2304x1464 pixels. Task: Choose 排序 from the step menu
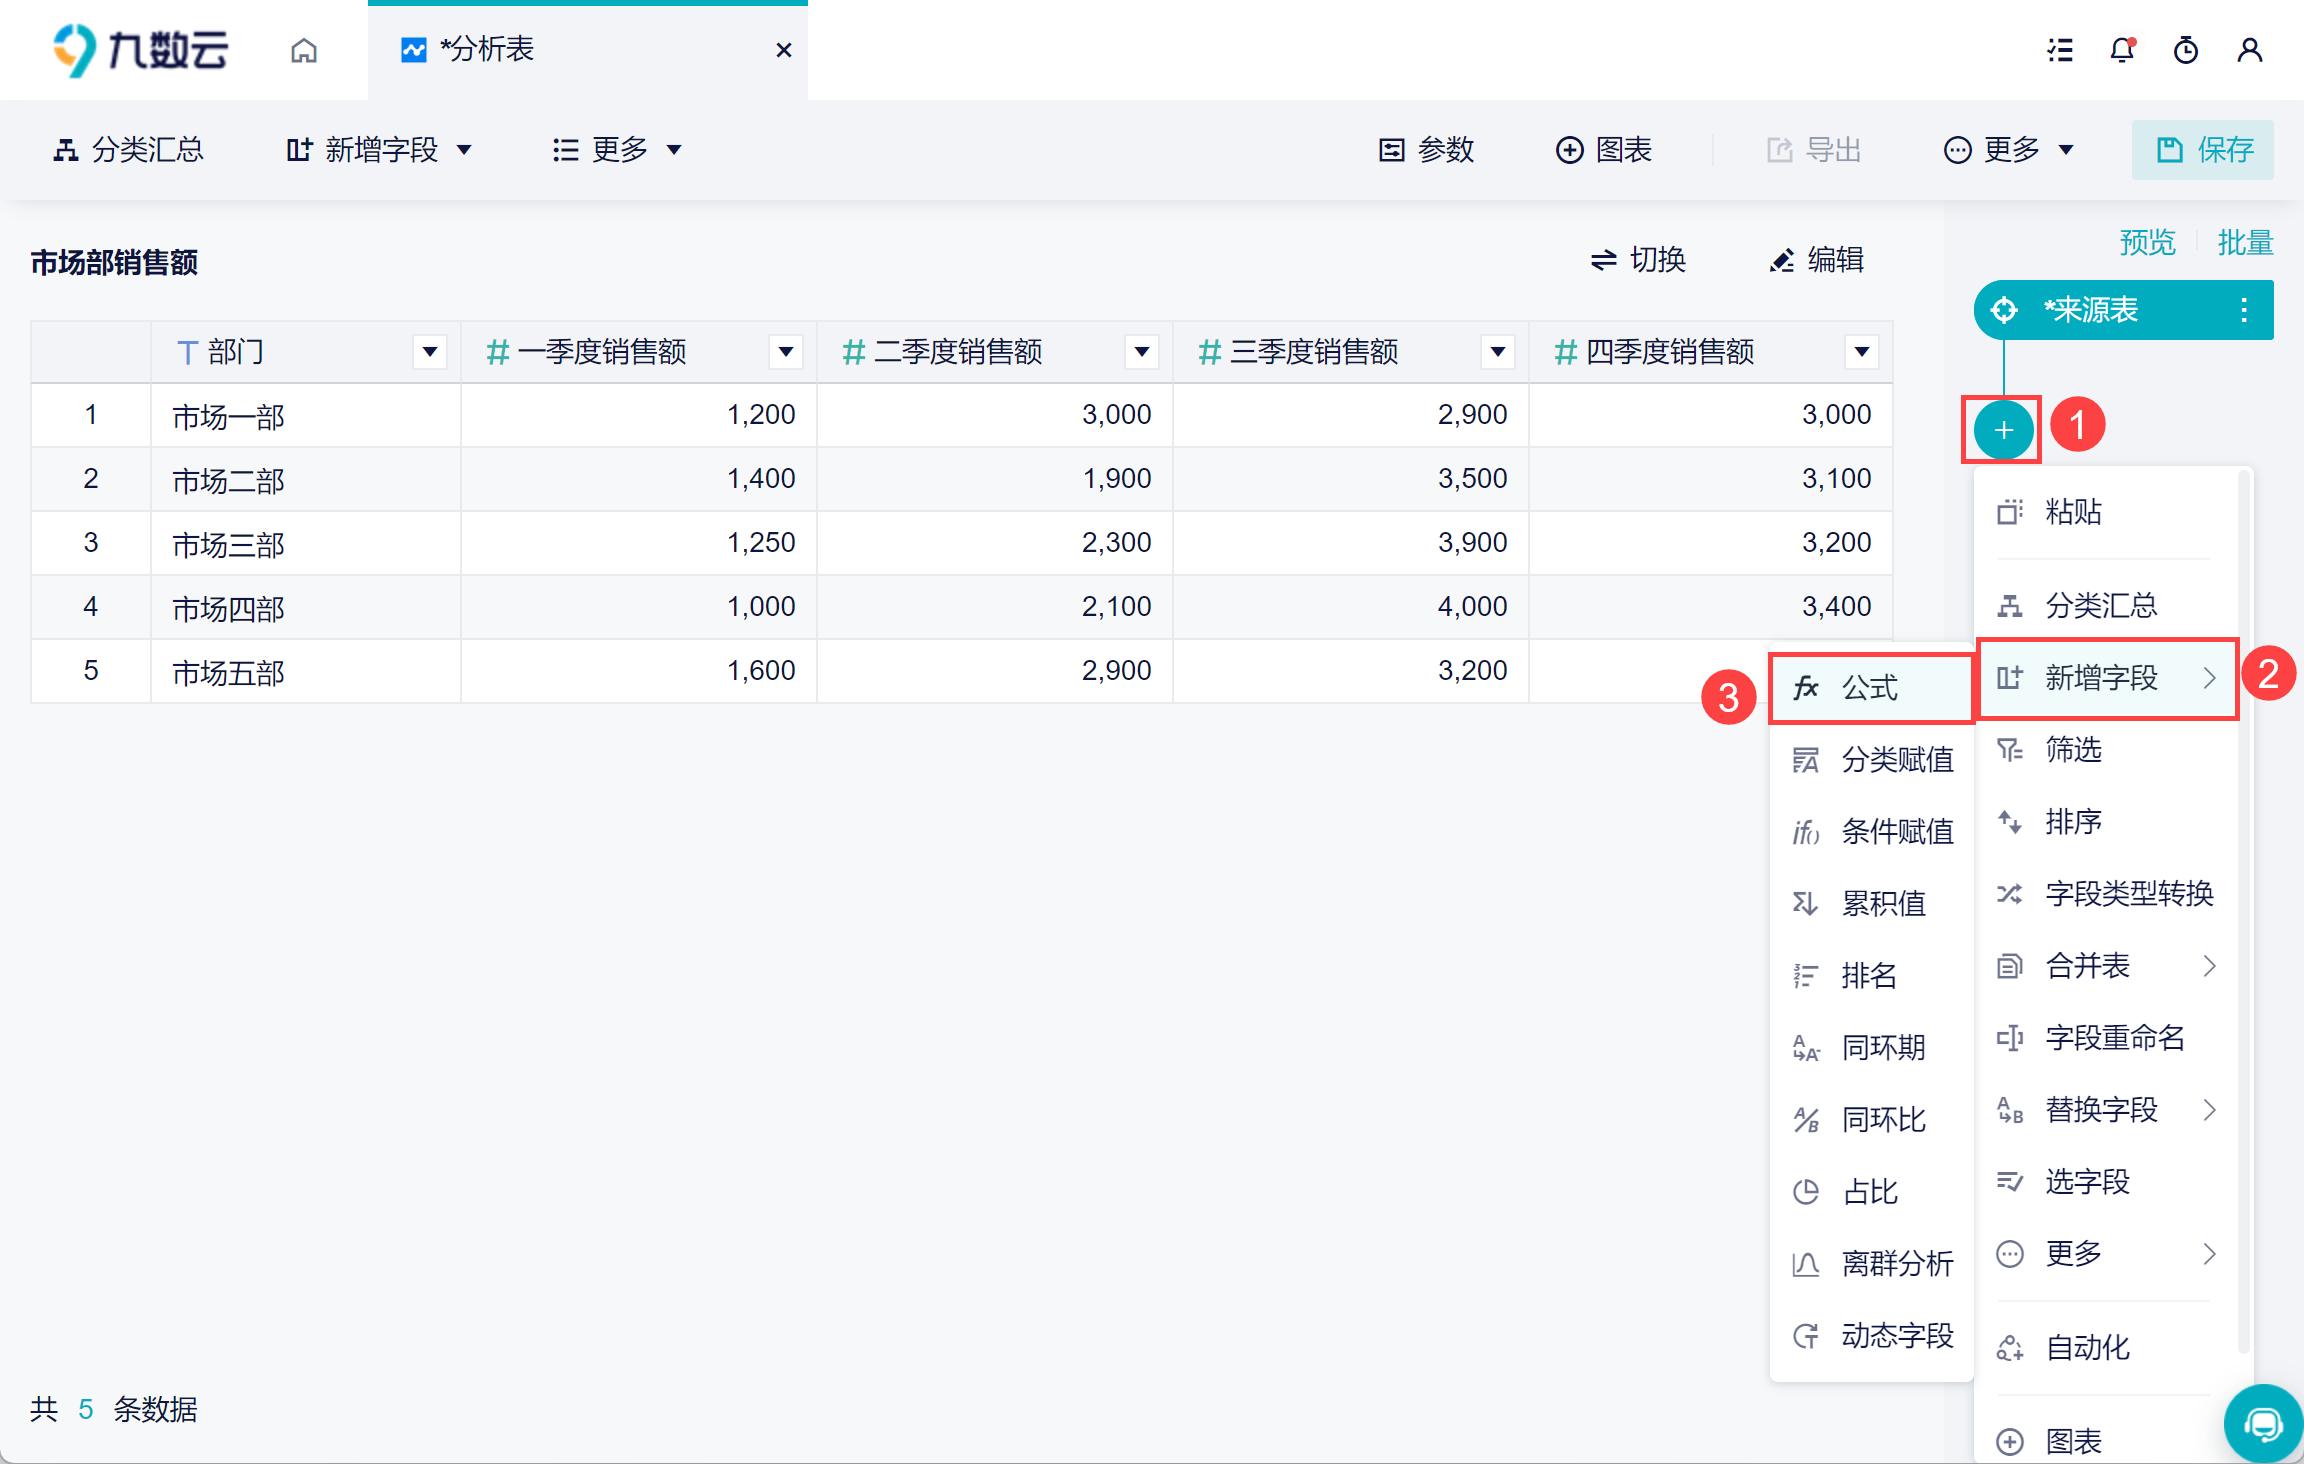2106,821
